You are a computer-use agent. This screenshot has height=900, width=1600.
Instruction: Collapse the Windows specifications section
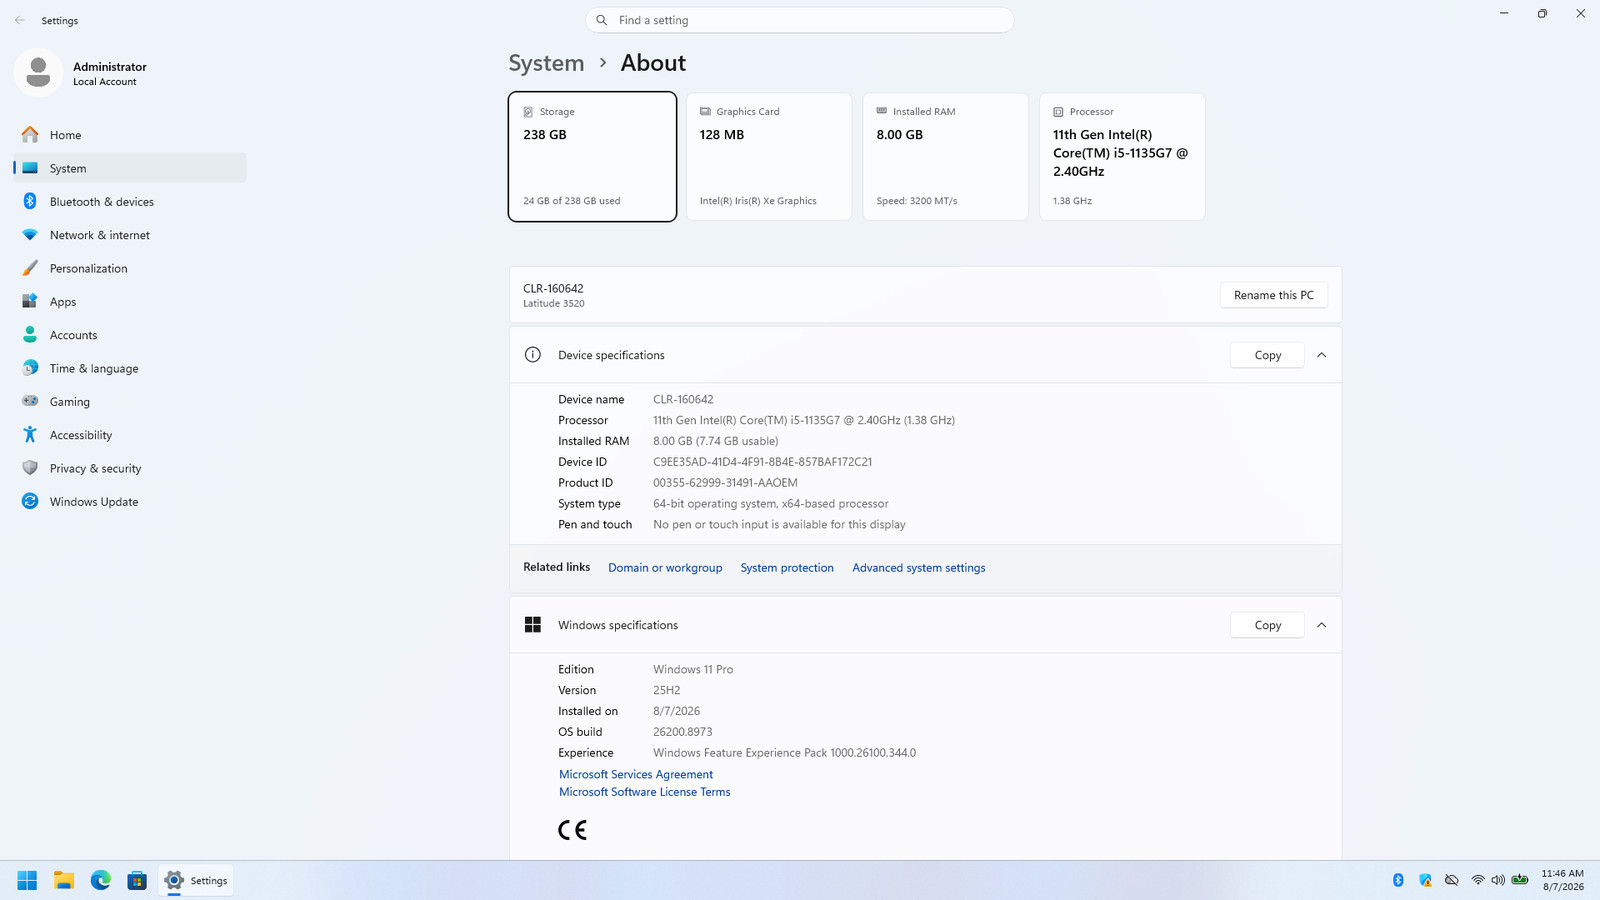(1321, 625)
